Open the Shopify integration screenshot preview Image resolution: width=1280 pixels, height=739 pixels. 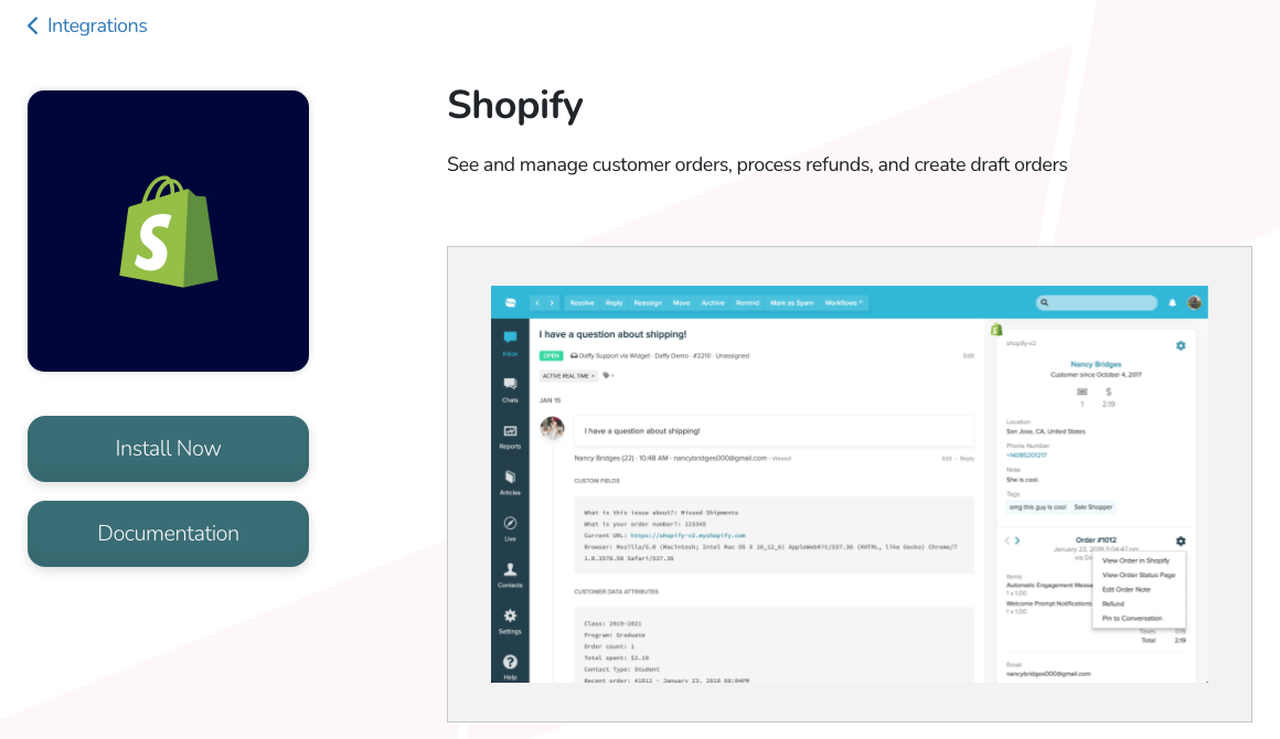849,484
